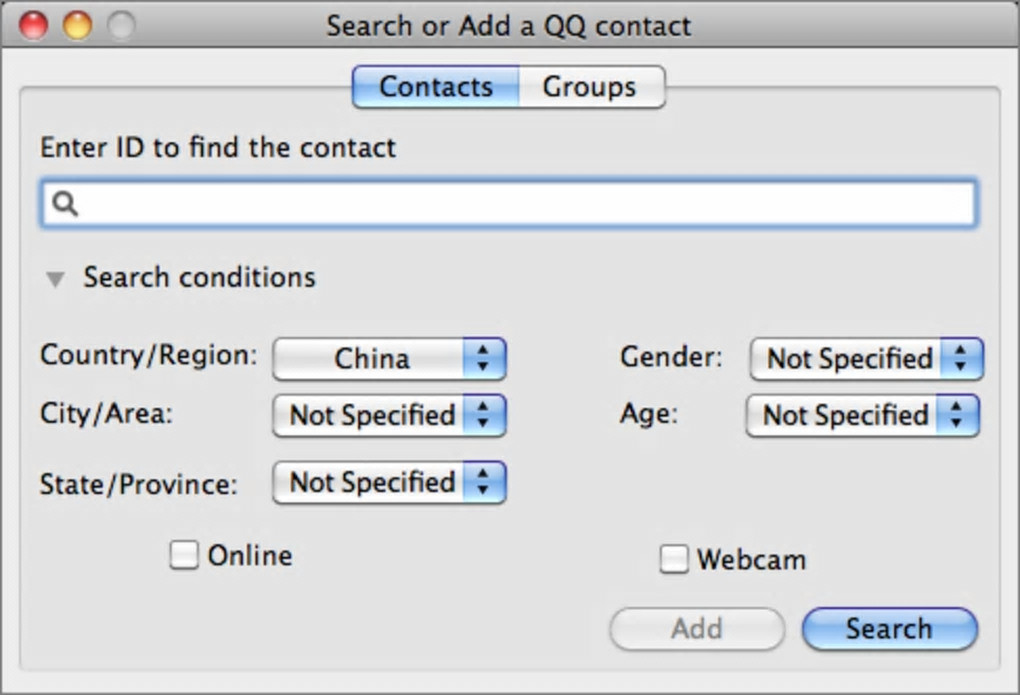Click the Add button
The width and height of the screenshot is (1020, 695).
[x=697, y=629]
